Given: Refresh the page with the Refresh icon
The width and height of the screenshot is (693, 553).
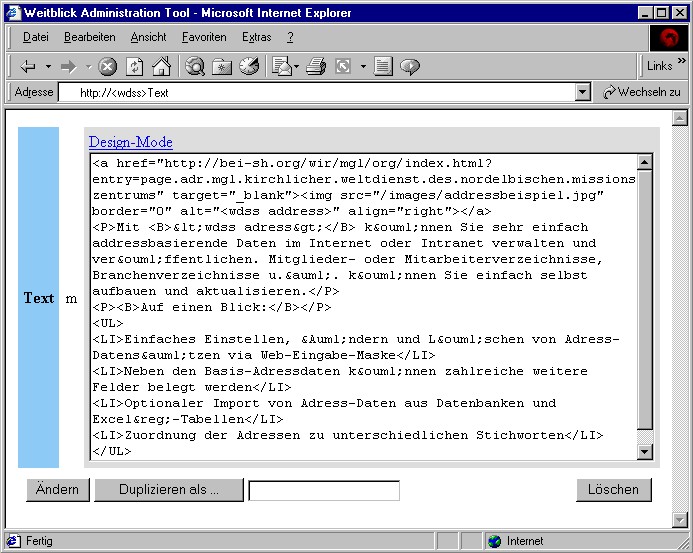Looking at the screenshot, I should (134, 67).
